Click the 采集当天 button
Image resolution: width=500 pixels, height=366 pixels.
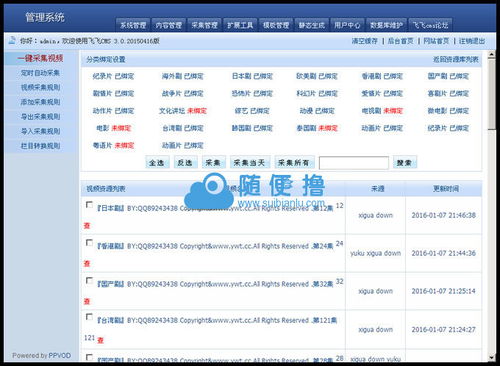250,162
